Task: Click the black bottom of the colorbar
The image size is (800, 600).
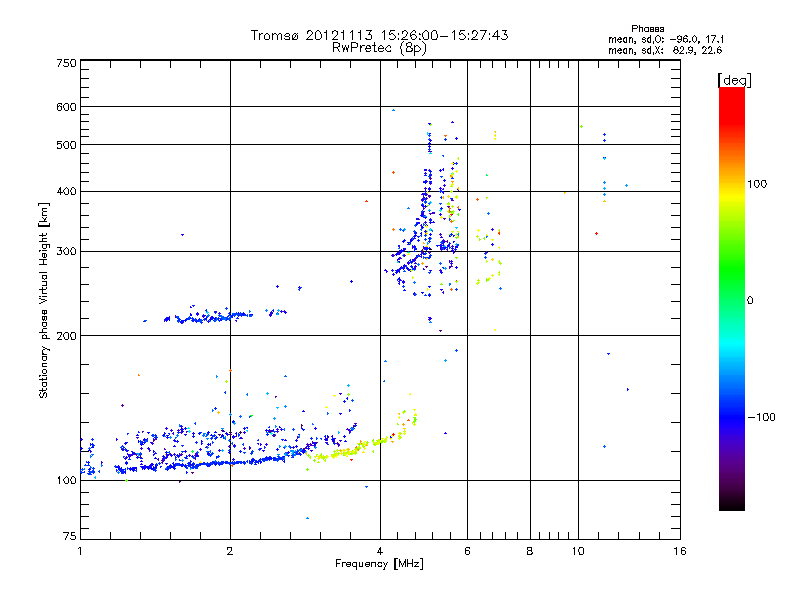Action: (732, 503)
